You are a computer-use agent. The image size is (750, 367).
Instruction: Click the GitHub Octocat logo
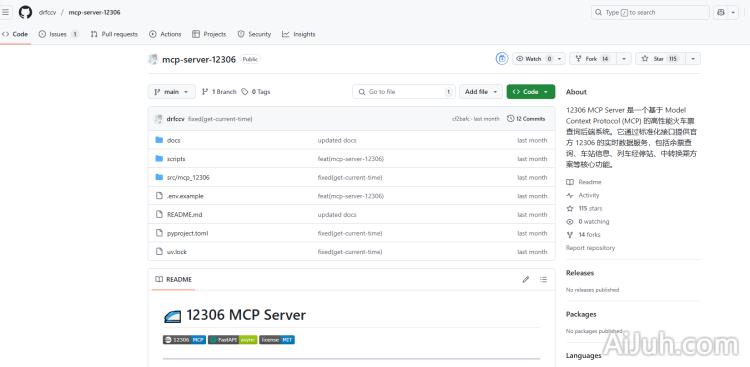click(x=25, y=12)
